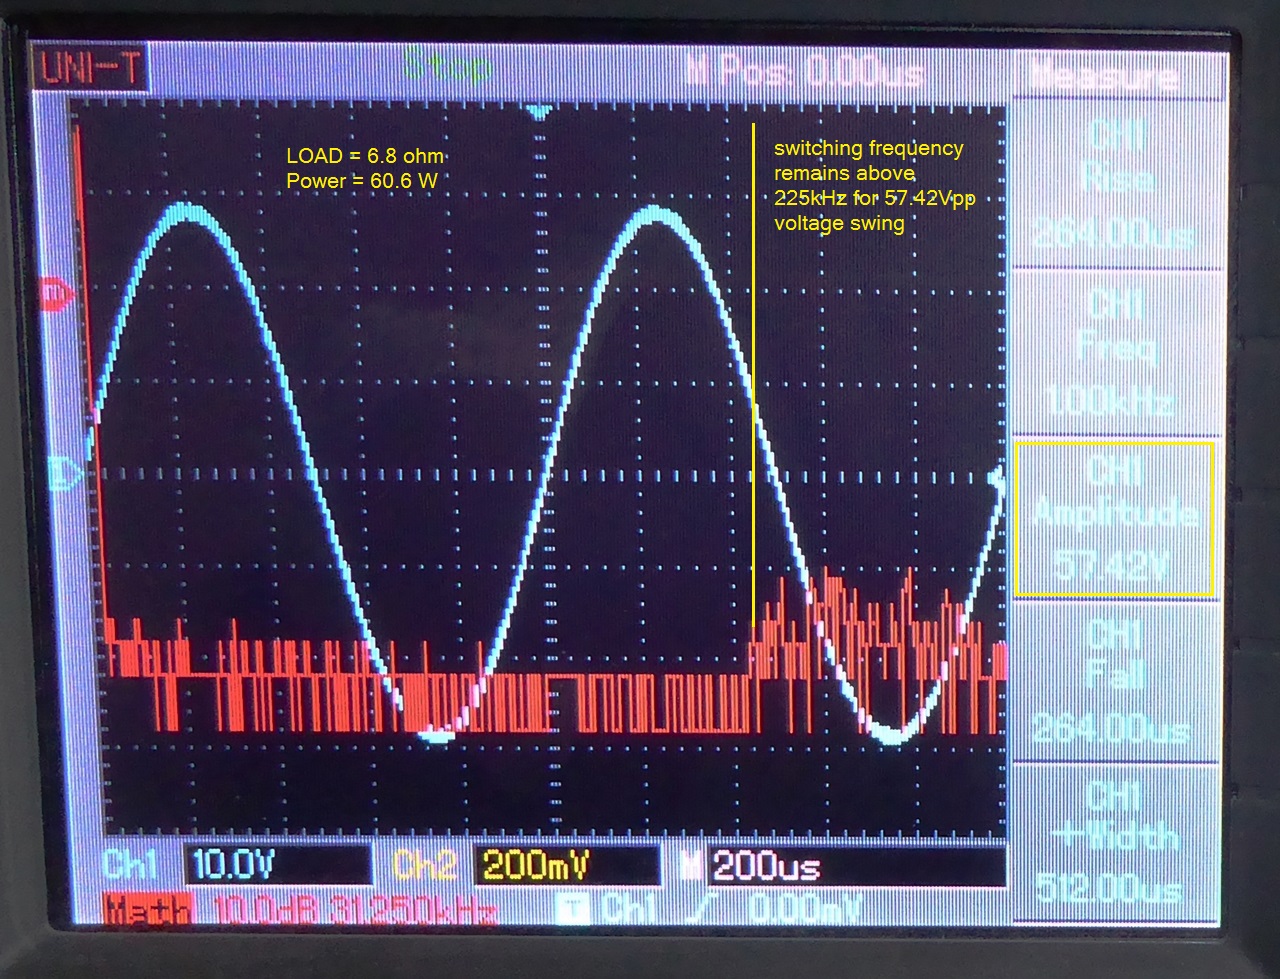Click the Stop acquisition status label
The image size is (1280, 979).
tap(448, 68)
